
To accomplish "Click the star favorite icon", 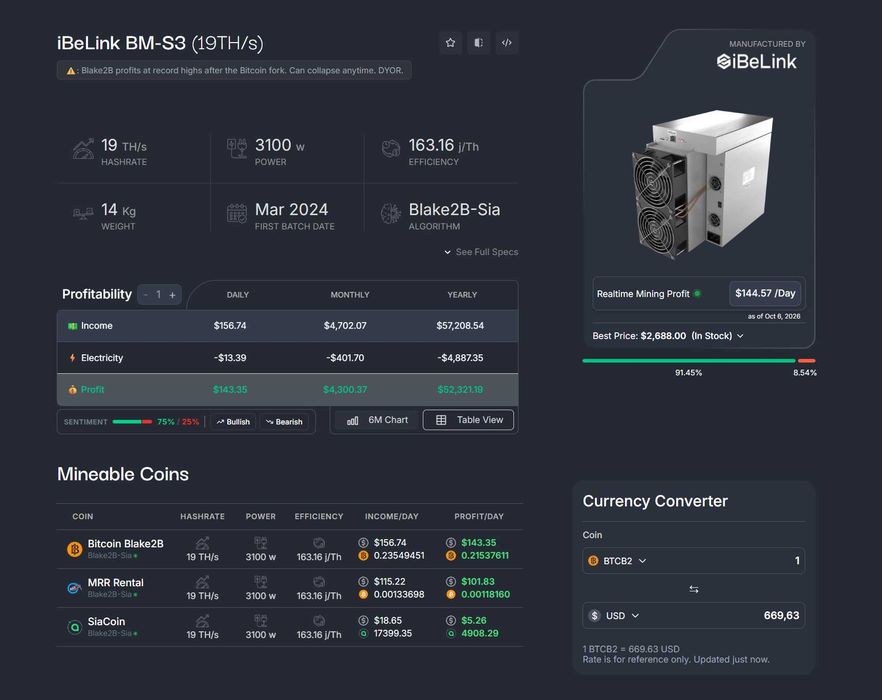I will pos(451,43).
